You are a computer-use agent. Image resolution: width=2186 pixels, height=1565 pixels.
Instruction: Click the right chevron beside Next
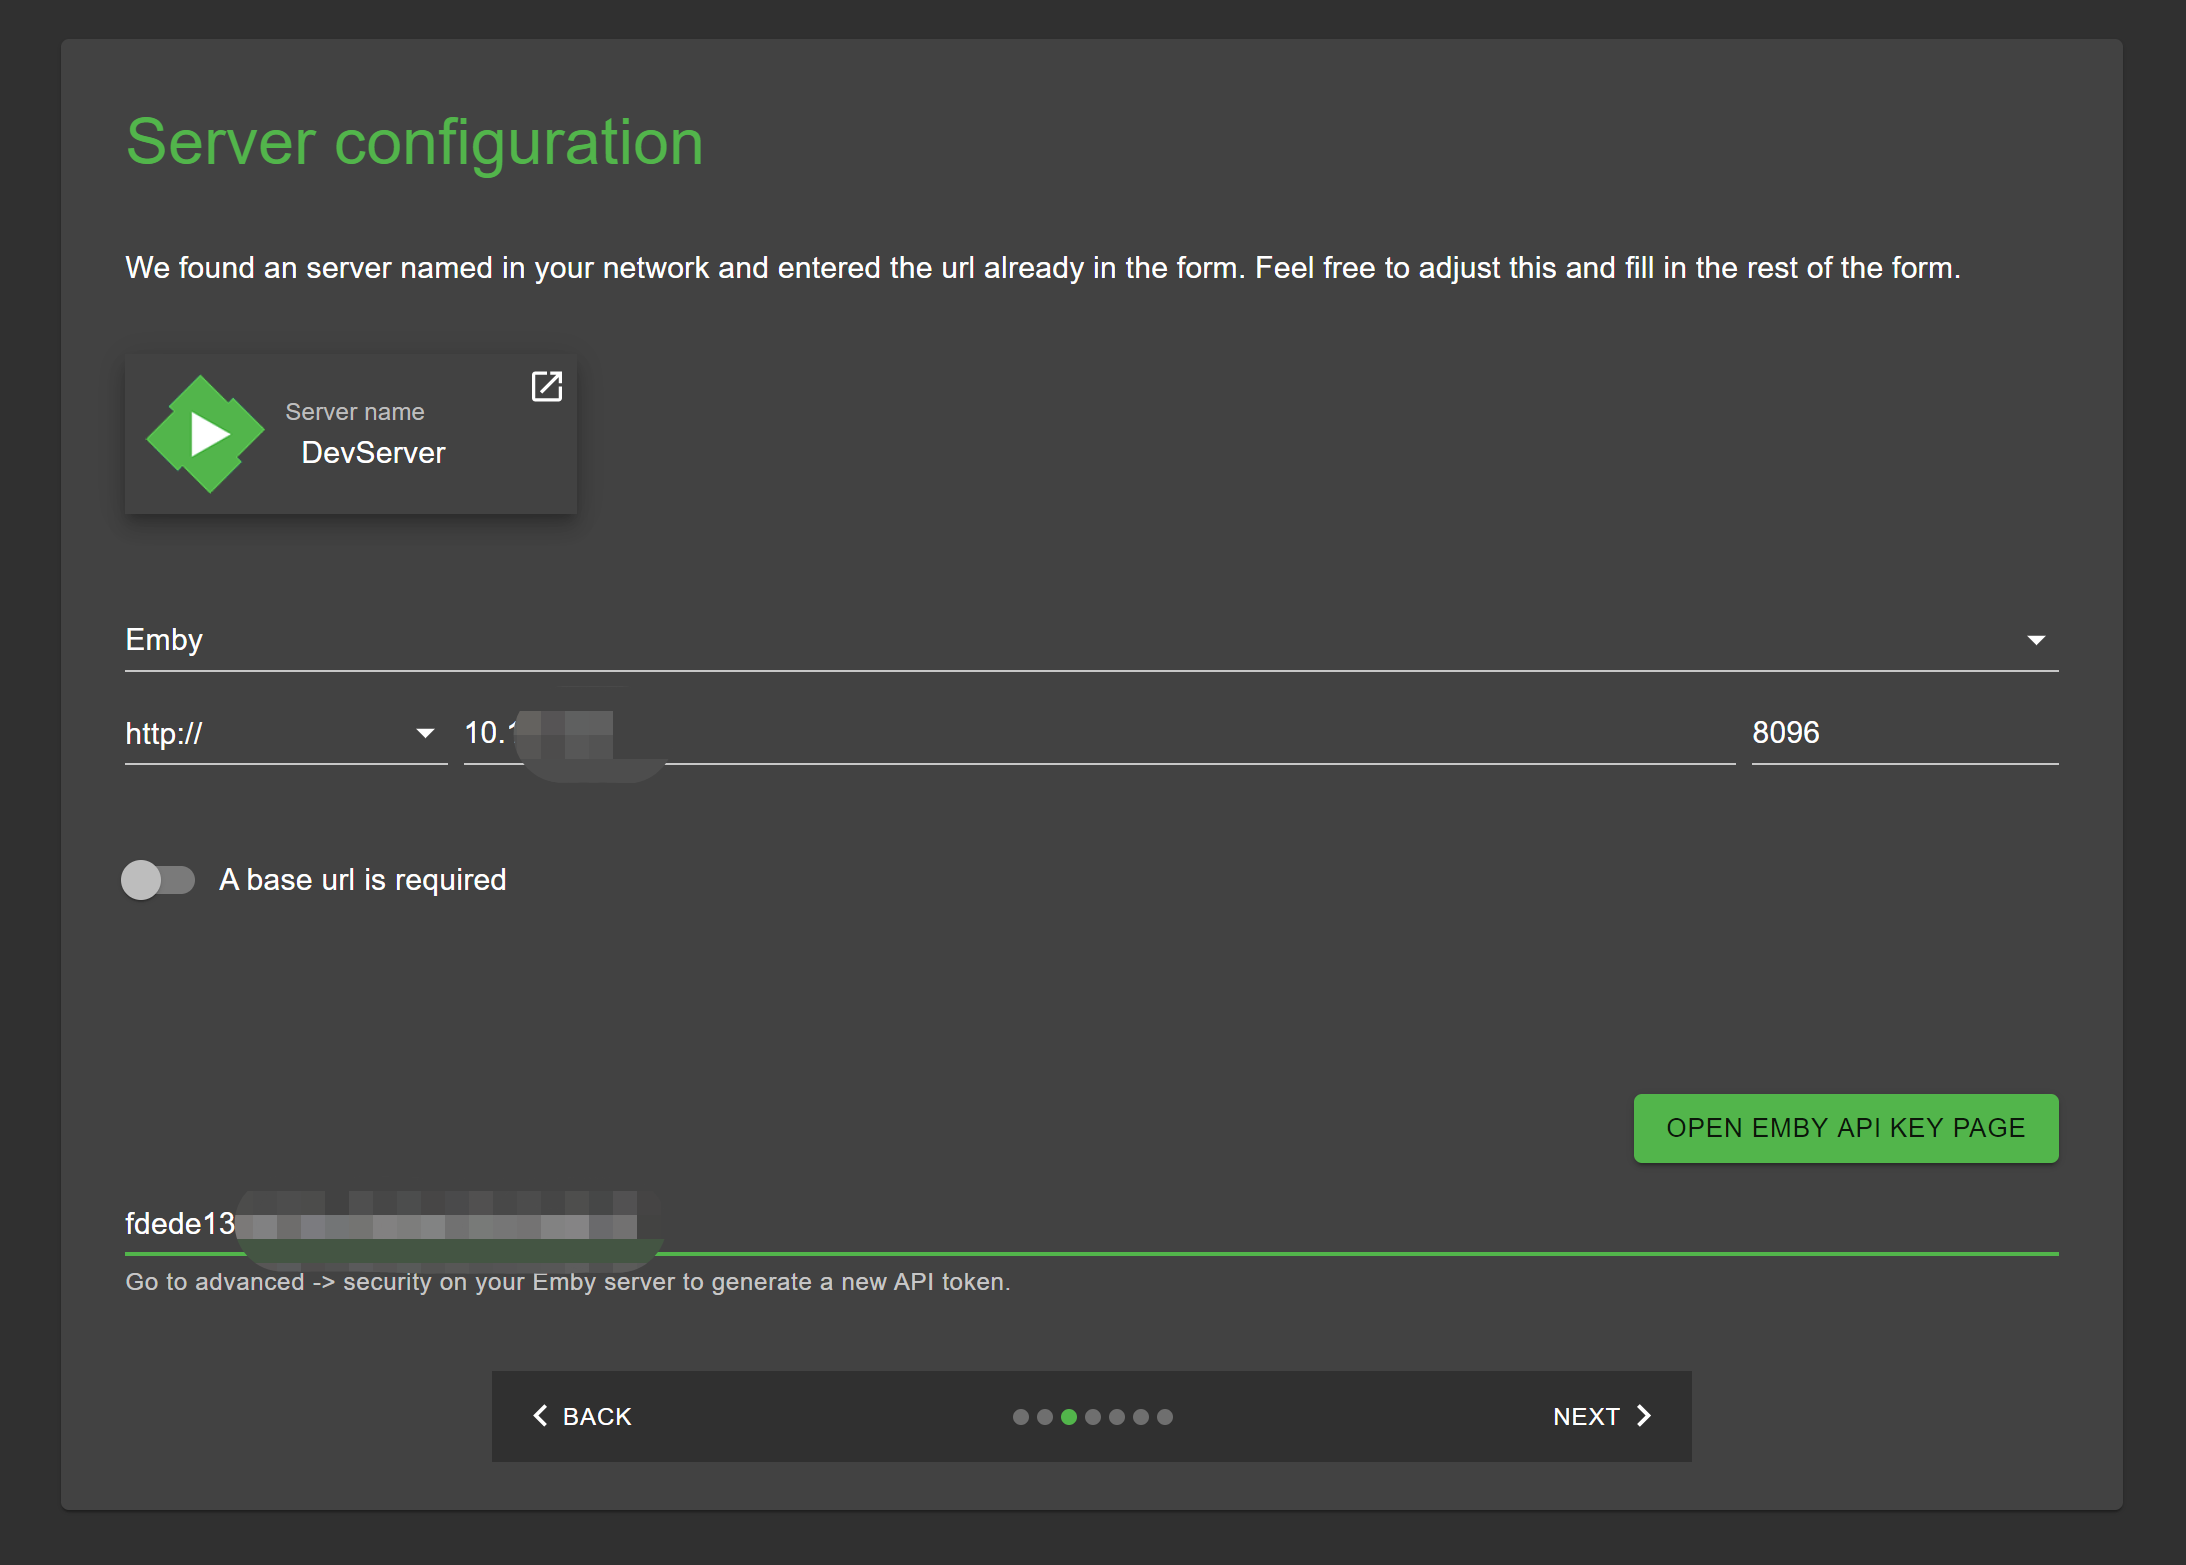point(1643,1416)
